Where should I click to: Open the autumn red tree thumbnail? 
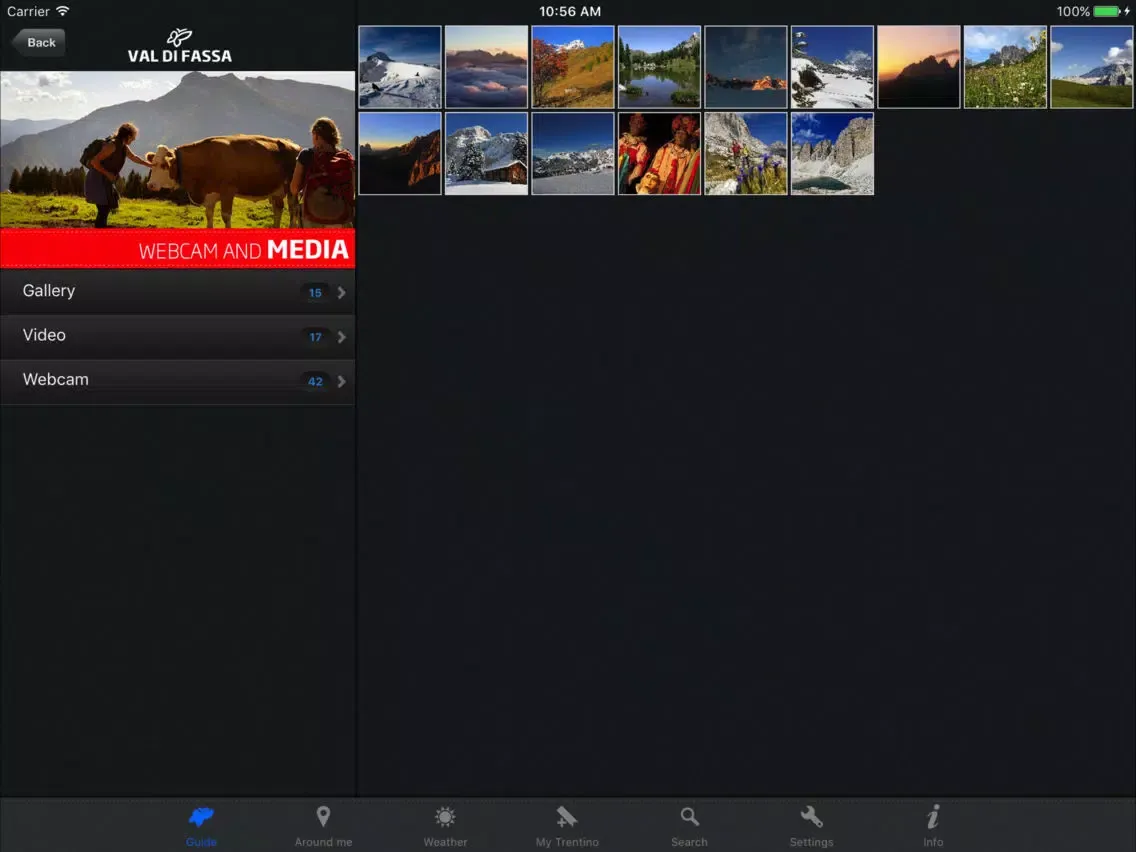572,67
